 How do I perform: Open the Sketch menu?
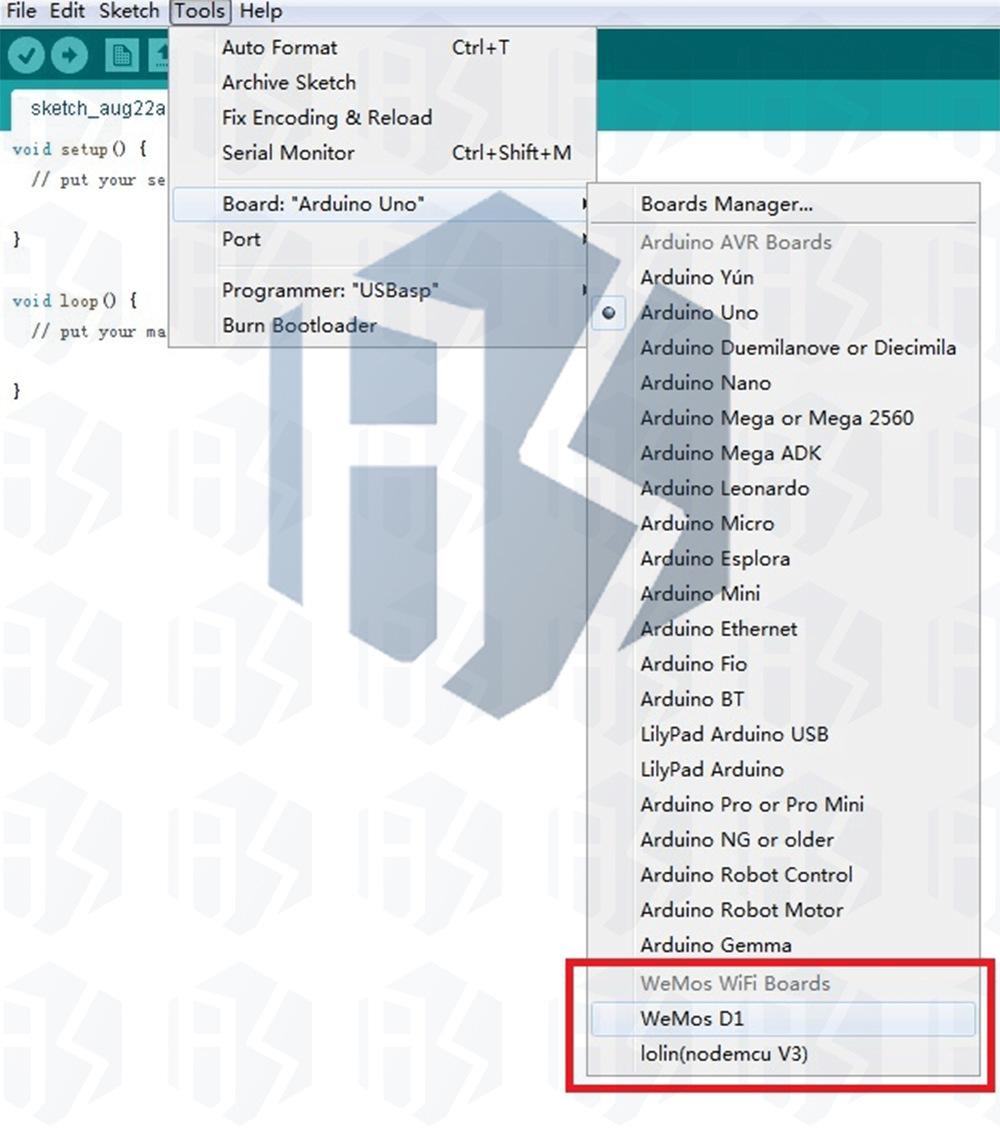[x=129, y=11]
